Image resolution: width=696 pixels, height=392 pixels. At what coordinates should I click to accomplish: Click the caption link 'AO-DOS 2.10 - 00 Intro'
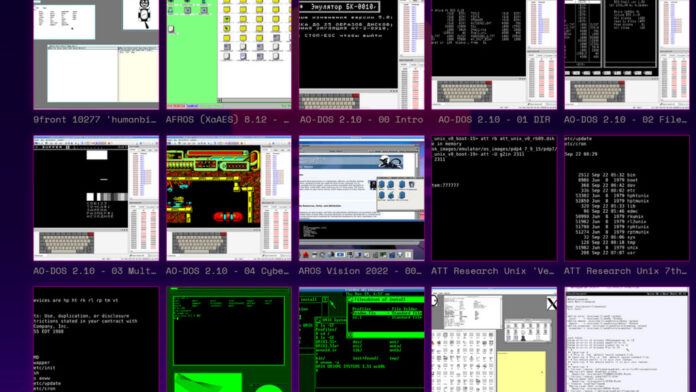[x=361, y=119]
